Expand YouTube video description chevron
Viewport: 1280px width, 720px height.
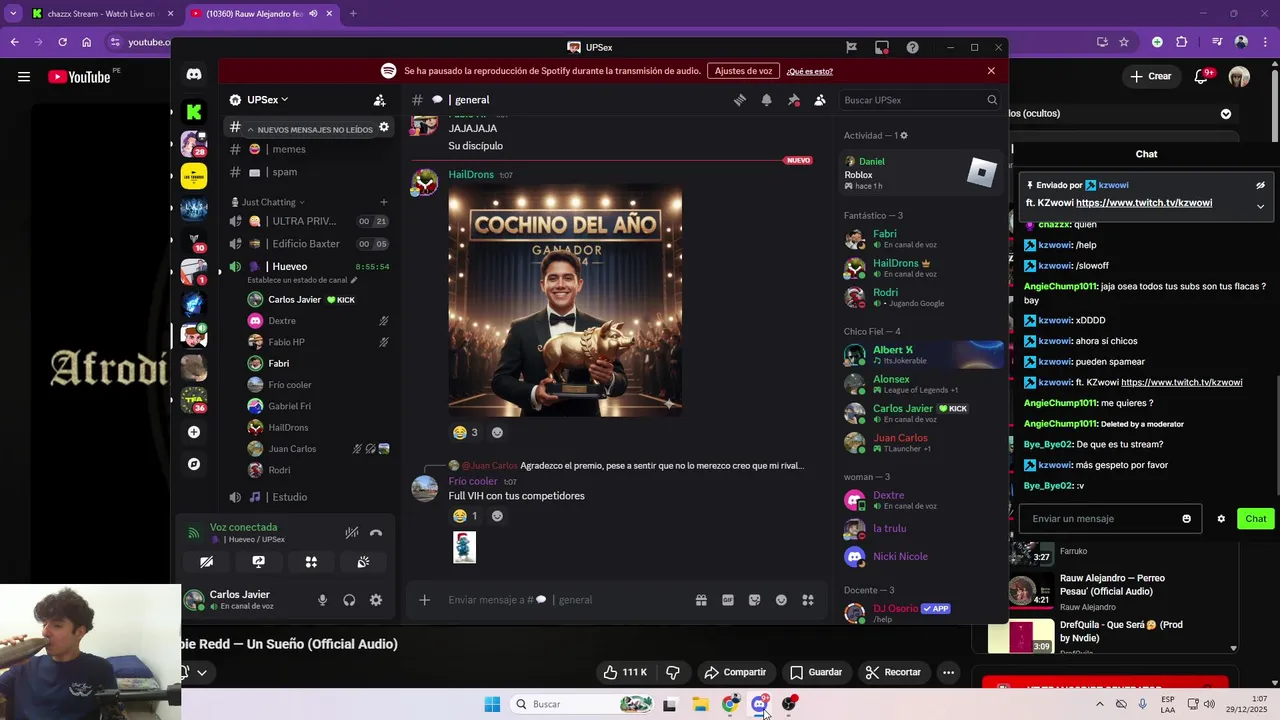tap(201, 672)
